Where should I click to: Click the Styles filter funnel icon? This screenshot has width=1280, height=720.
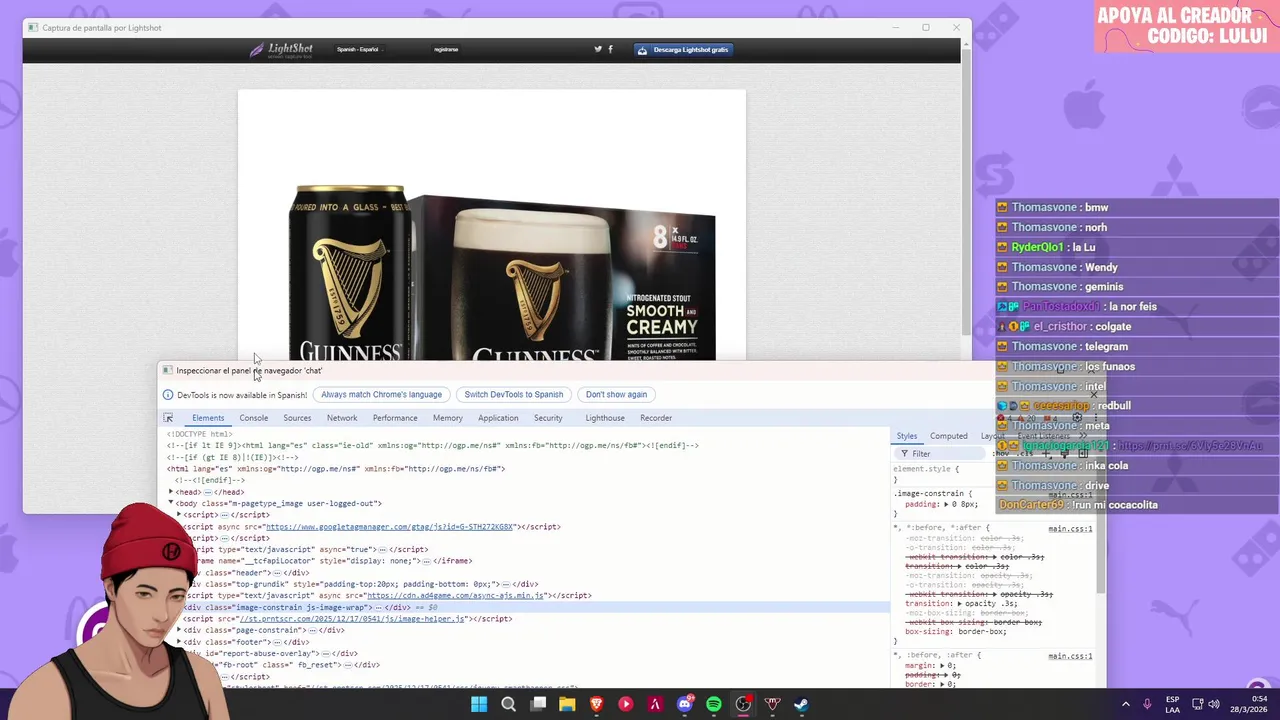pyautogui.click(x=905, y=454)
